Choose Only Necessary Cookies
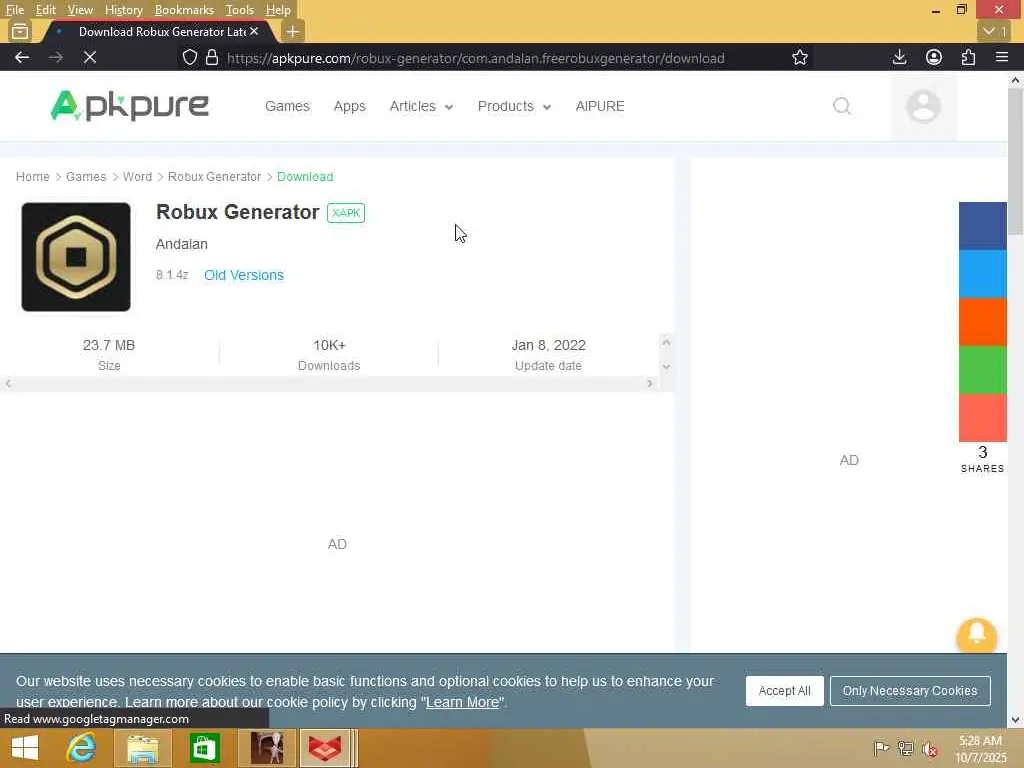 910,690
